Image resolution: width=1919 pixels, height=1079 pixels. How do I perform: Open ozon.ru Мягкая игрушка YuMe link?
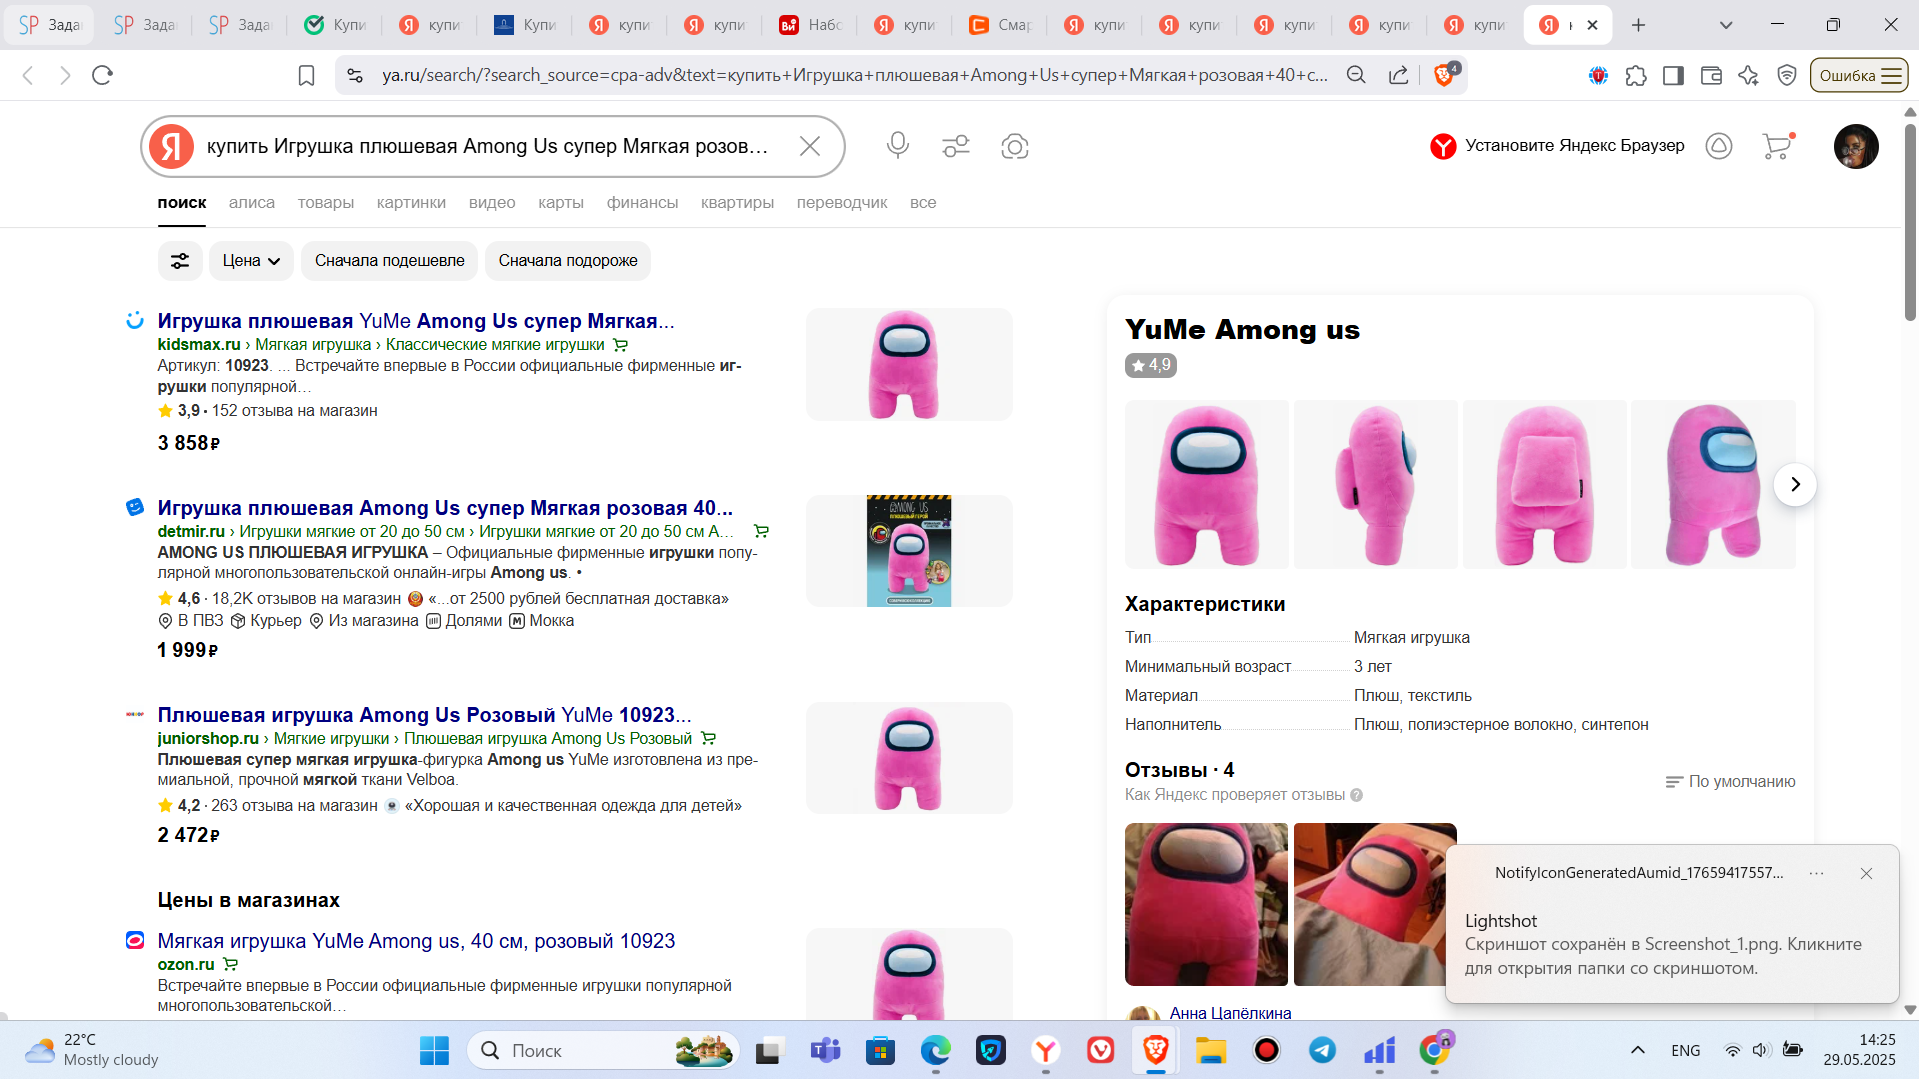[x=416, y=941]
